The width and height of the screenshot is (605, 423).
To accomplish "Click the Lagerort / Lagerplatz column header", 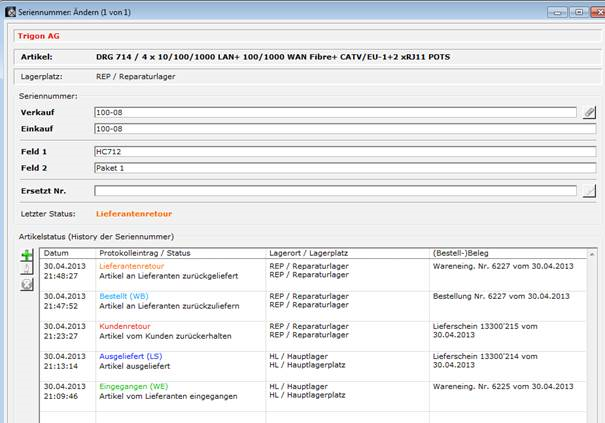I will click(346, 253).
